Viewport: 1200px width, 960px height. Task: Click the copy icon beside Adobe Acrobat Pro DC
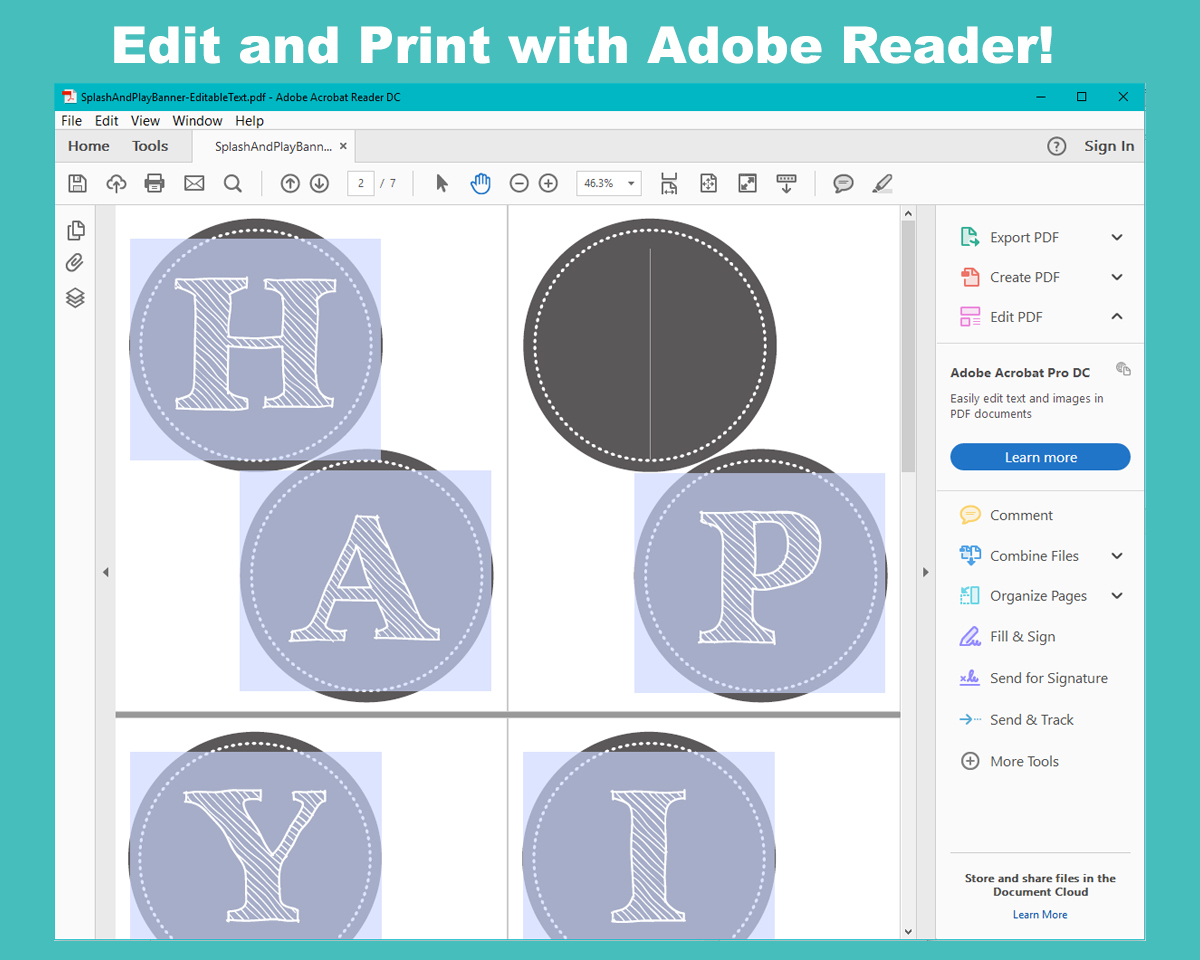pyautogui.click(x=1123, y=369)
